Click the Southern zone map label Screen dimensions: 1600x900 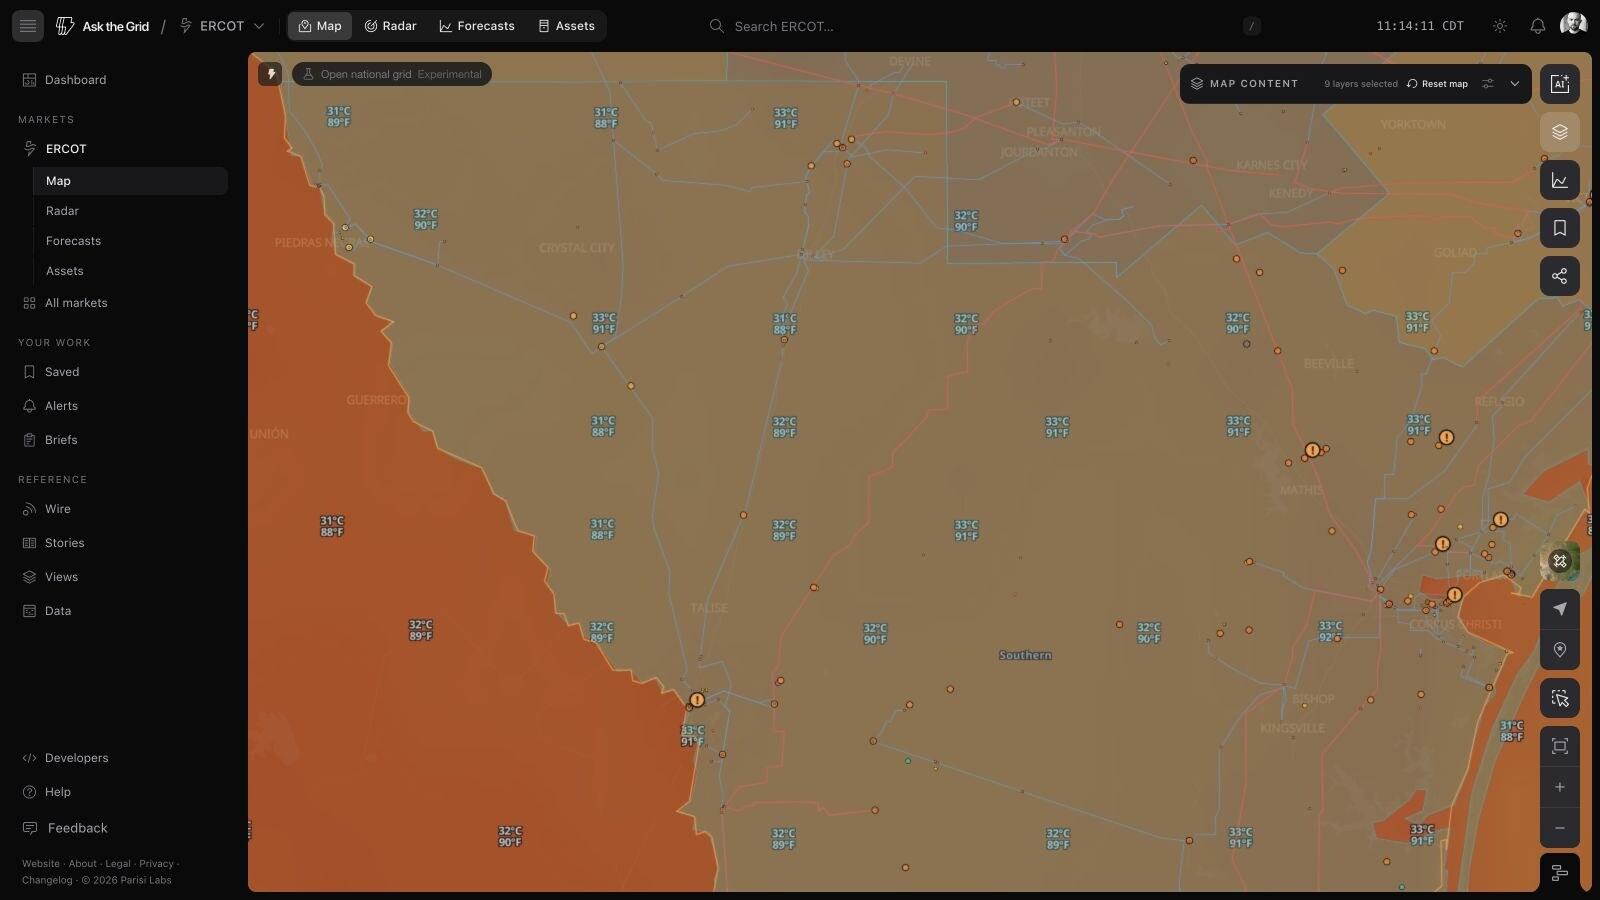pyautogui.click(x=1025, y=655)
